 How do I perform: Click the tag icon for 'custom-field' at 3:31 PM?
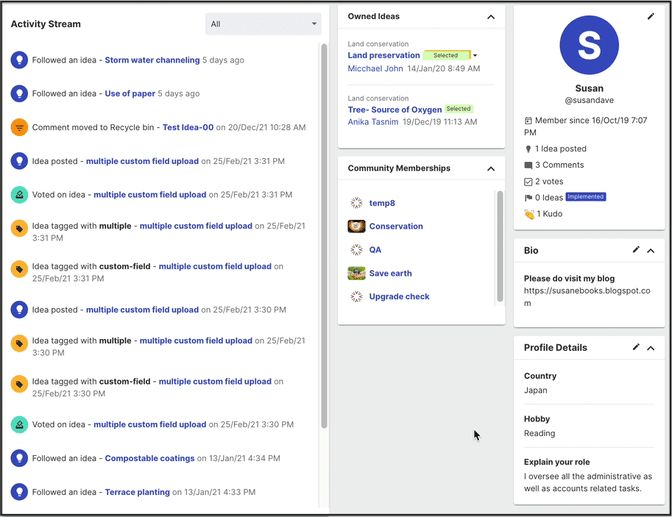tap(19, 269)
